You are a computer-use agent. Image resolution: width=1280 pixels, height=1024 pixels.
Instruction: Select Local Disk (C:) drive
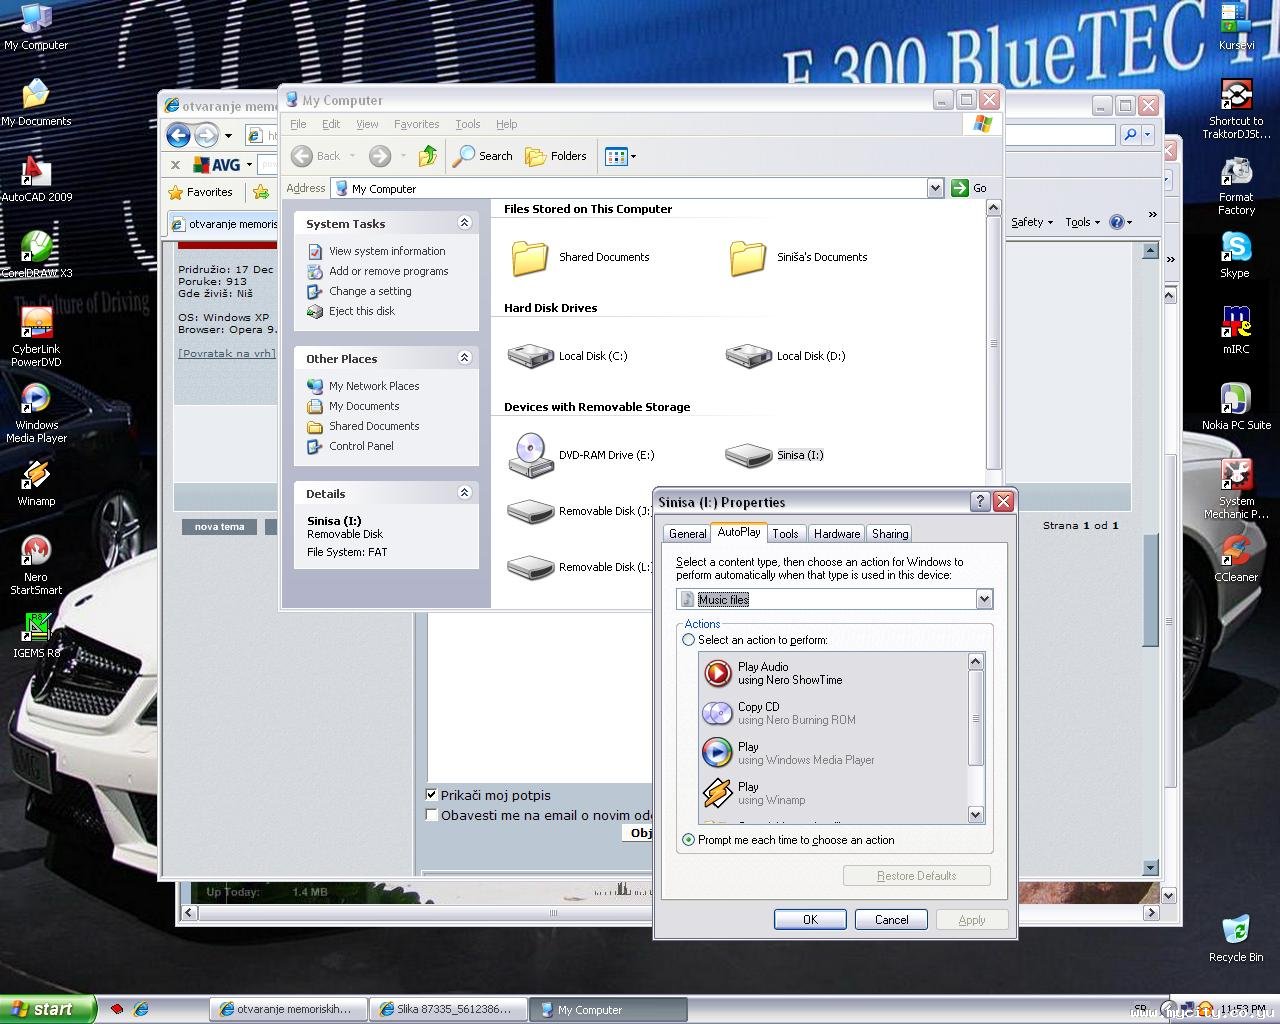(568, 356)
